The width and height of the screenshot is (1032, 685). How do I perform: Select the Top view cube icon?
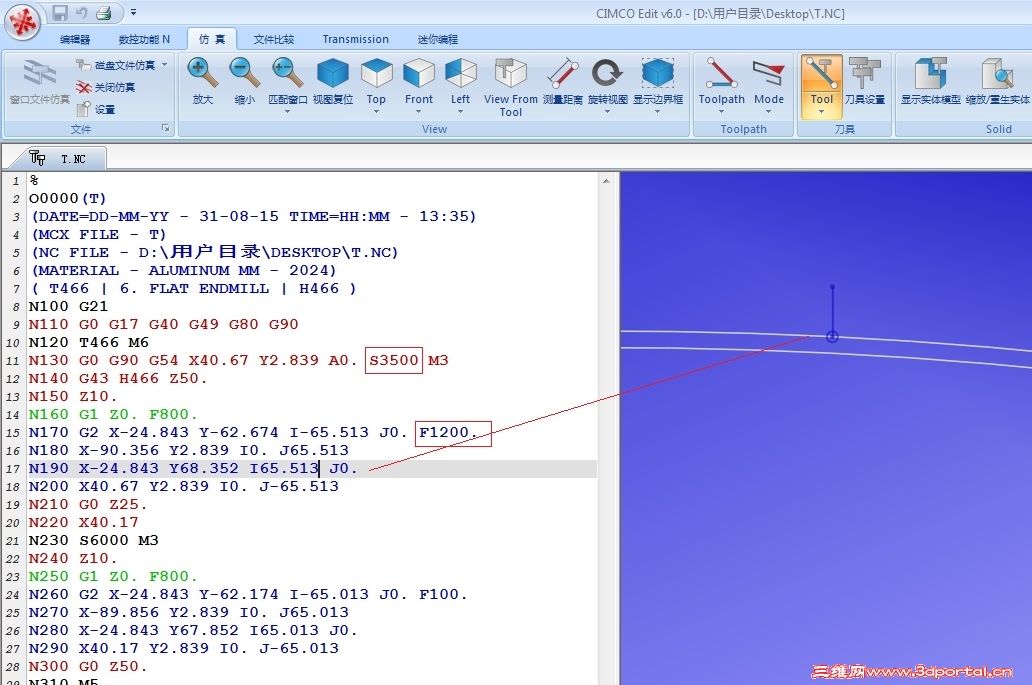pos(376,74)
